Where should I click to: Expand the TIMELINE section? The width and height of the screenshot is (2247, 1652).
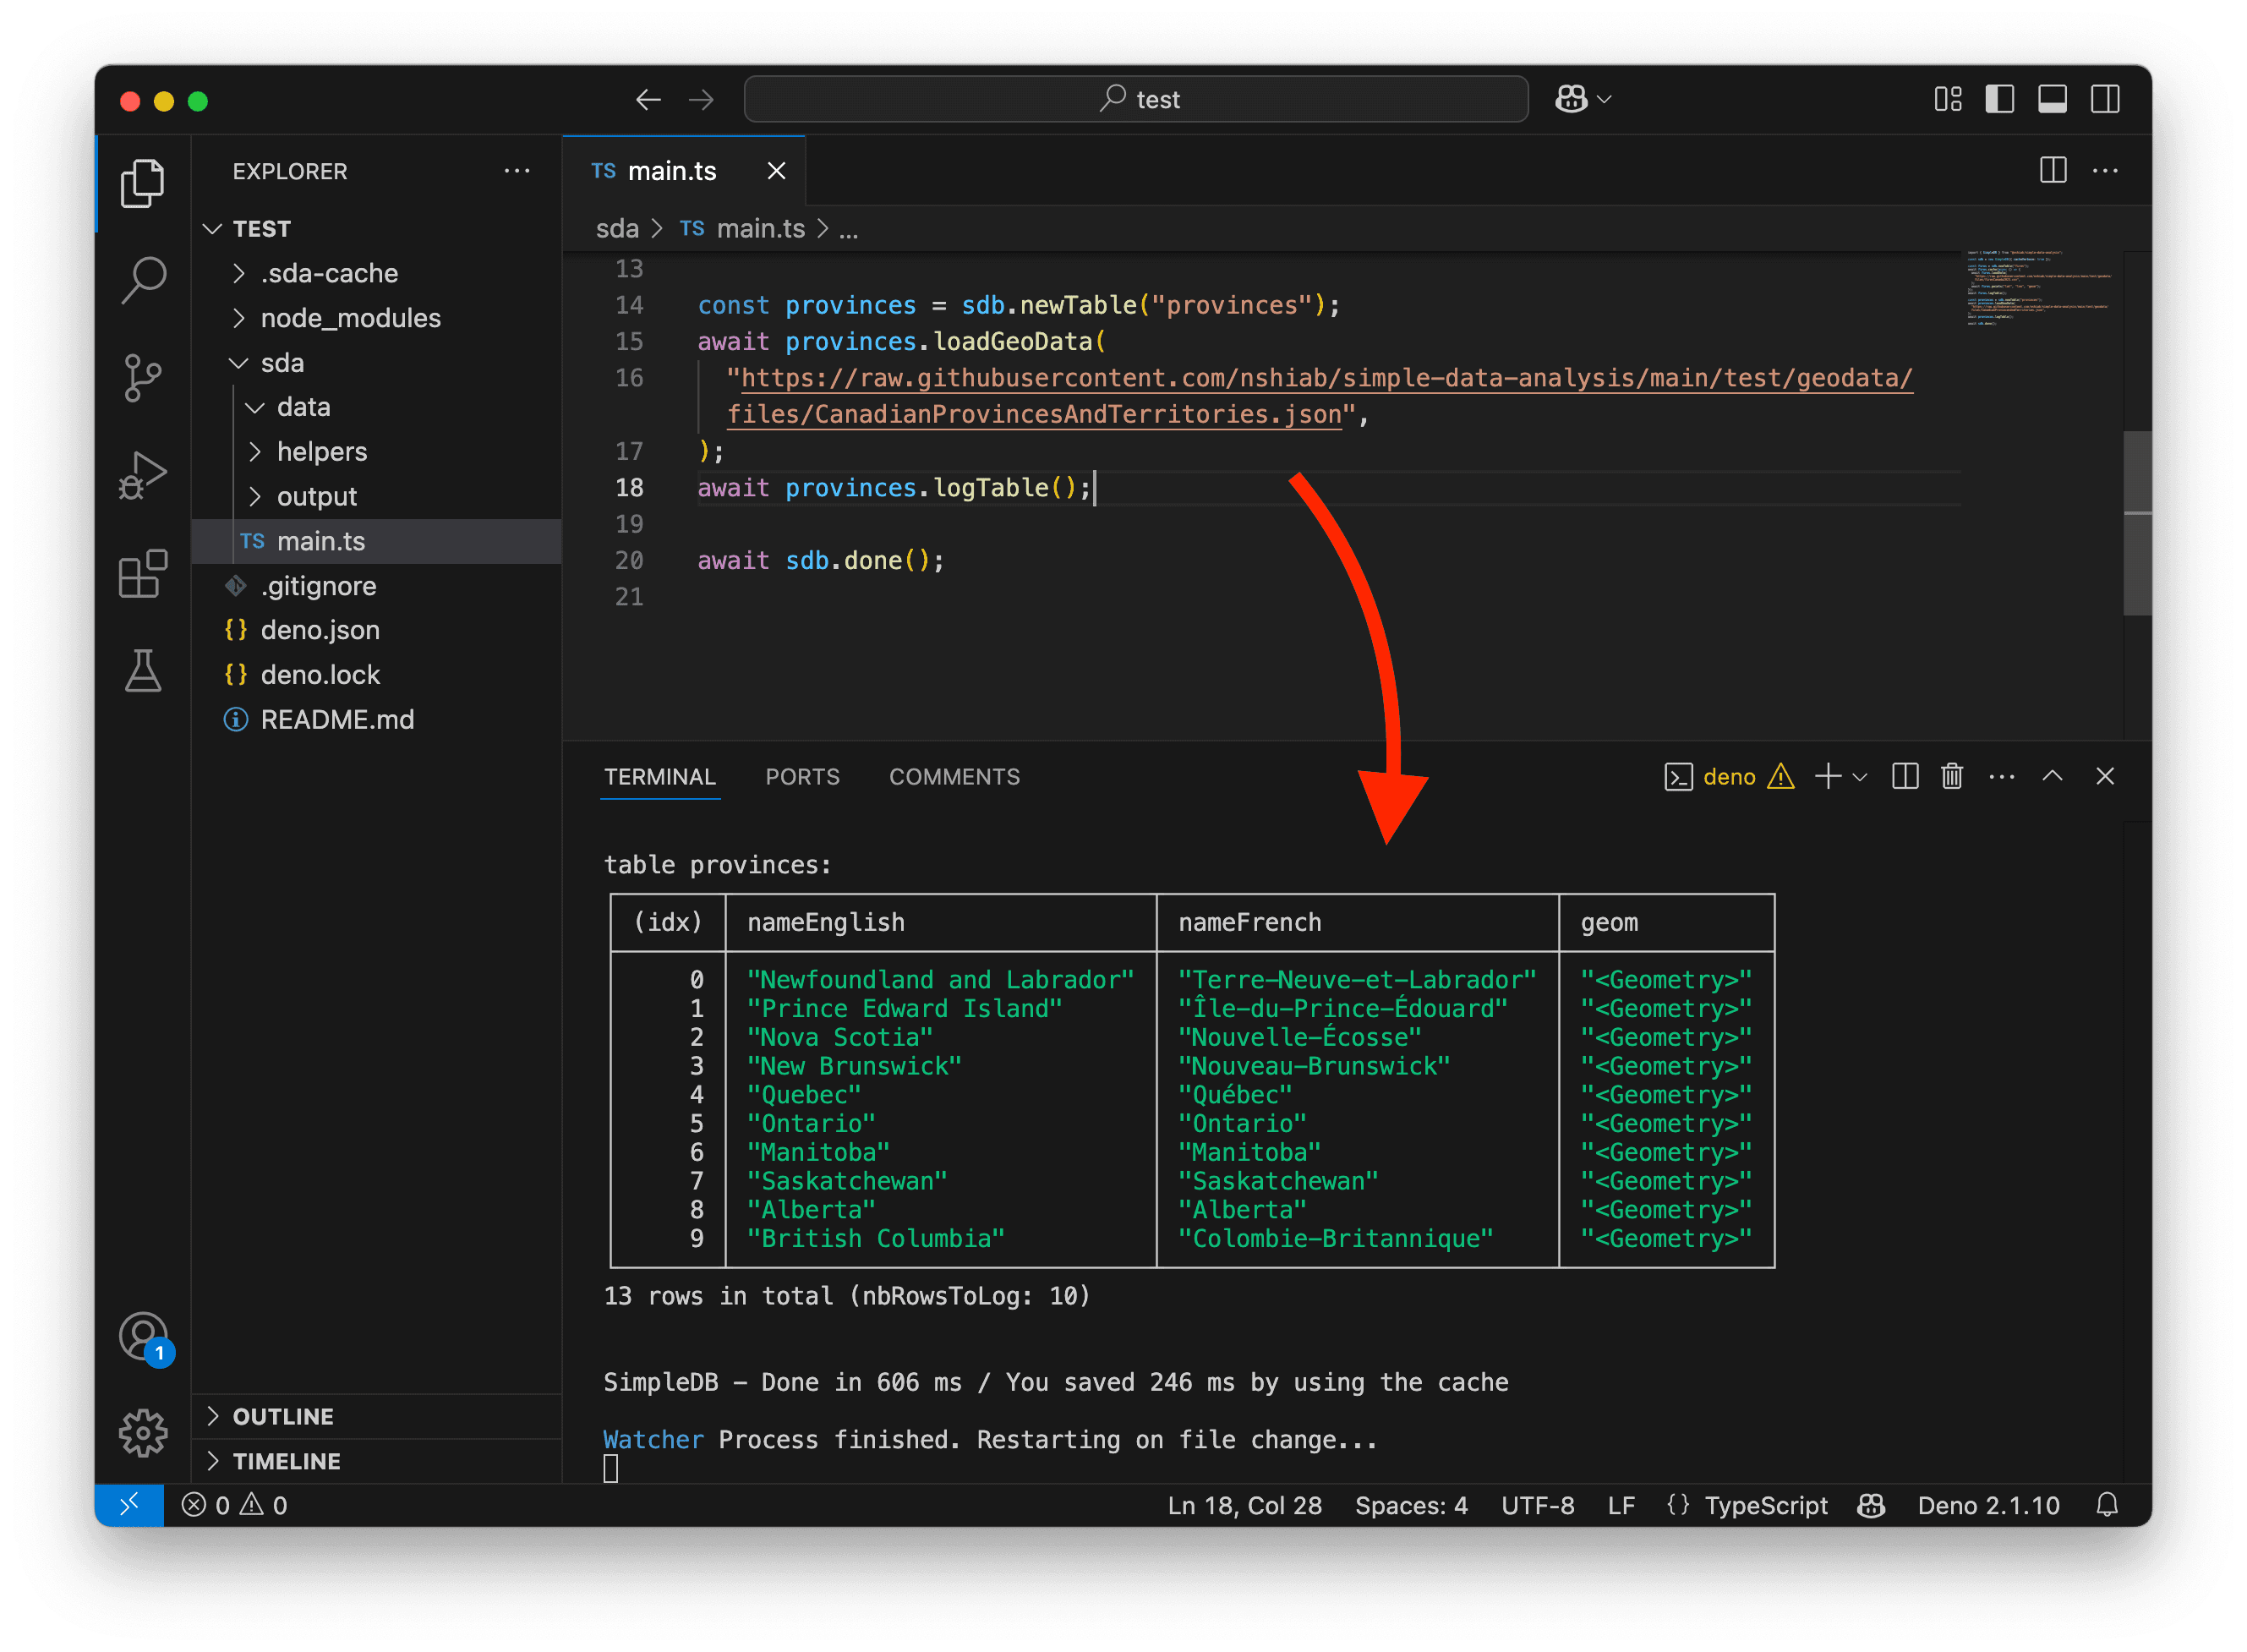click(376, 1461)
